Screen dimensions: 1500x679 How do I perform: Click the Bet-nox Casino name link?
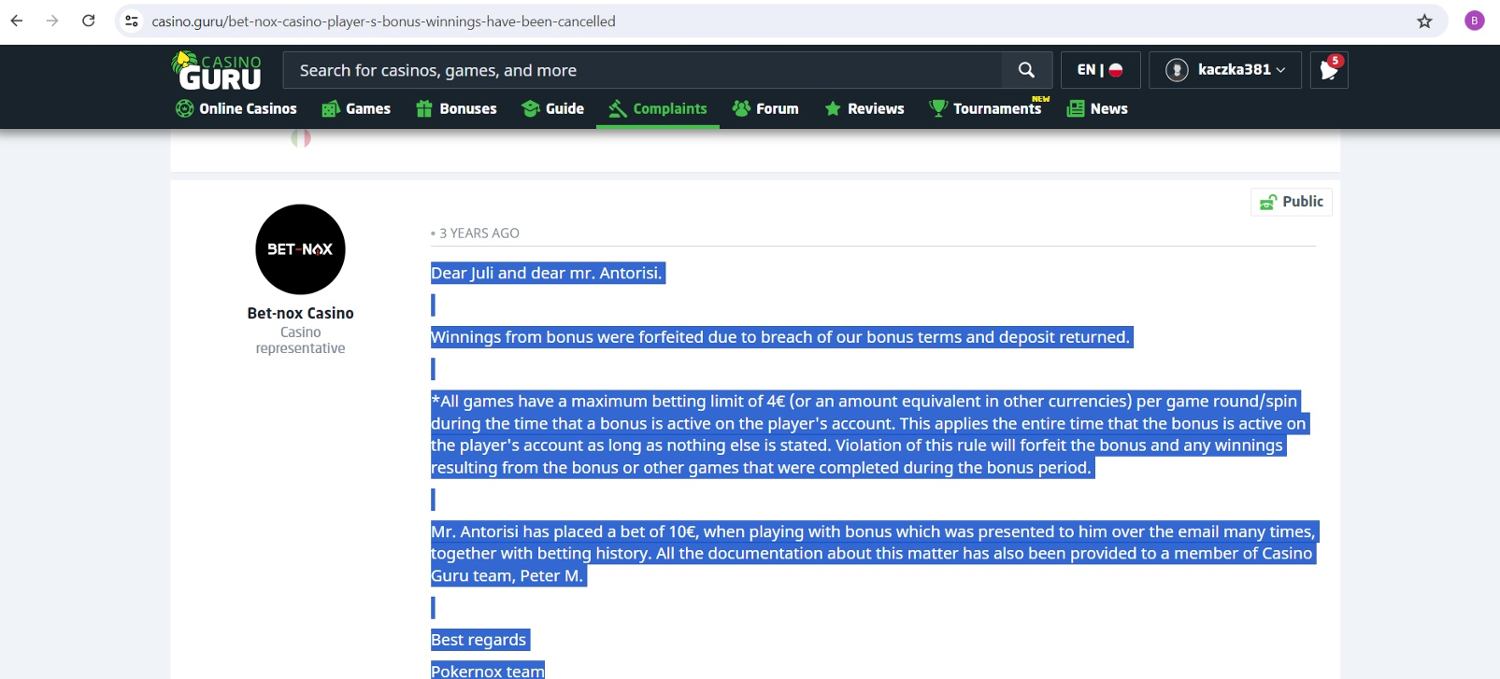pos(300,313)
